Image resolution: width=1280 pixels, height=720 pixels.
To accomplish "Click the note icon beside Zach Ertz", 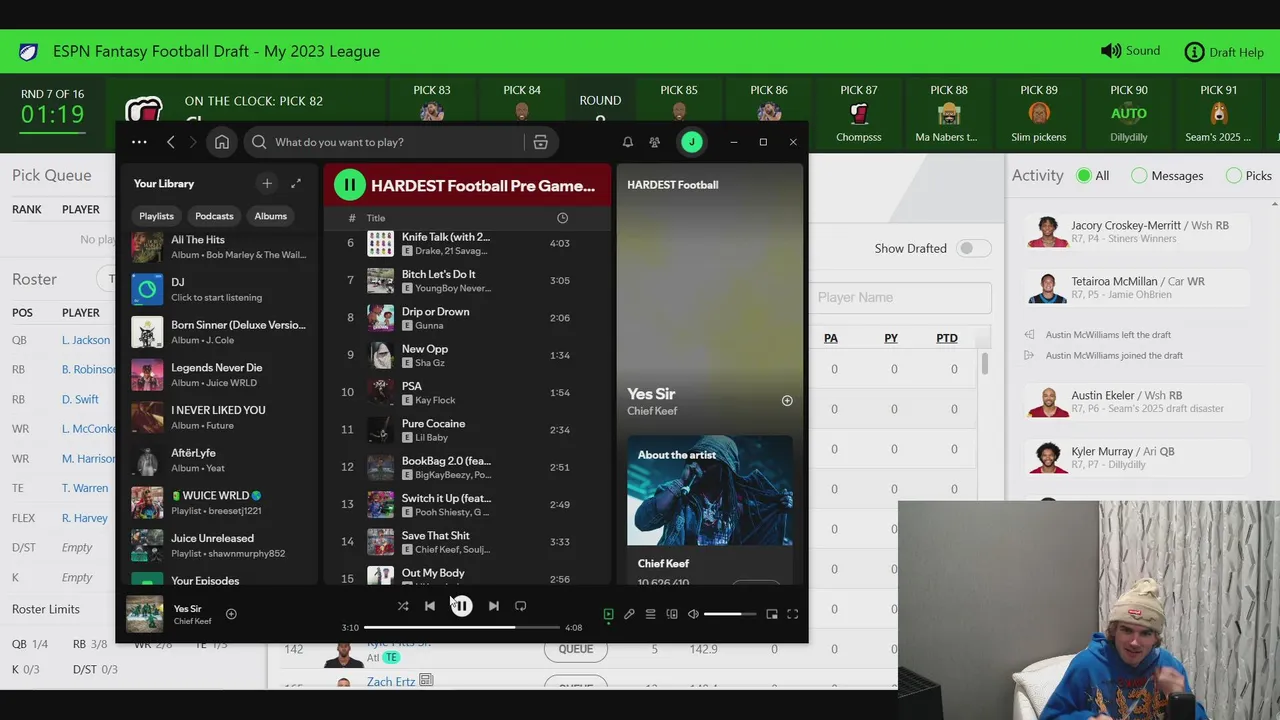I will coord(427,681).
